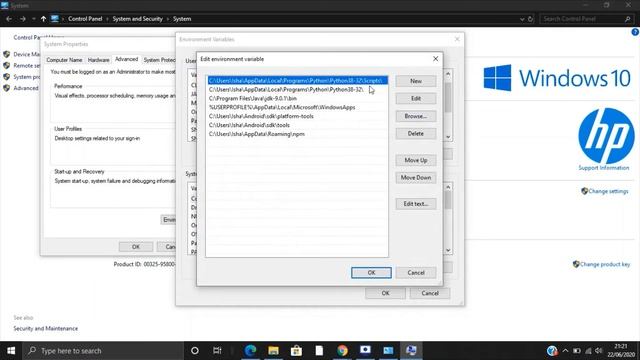Expand the address bar history dropdown

click(x=522, y=19)
